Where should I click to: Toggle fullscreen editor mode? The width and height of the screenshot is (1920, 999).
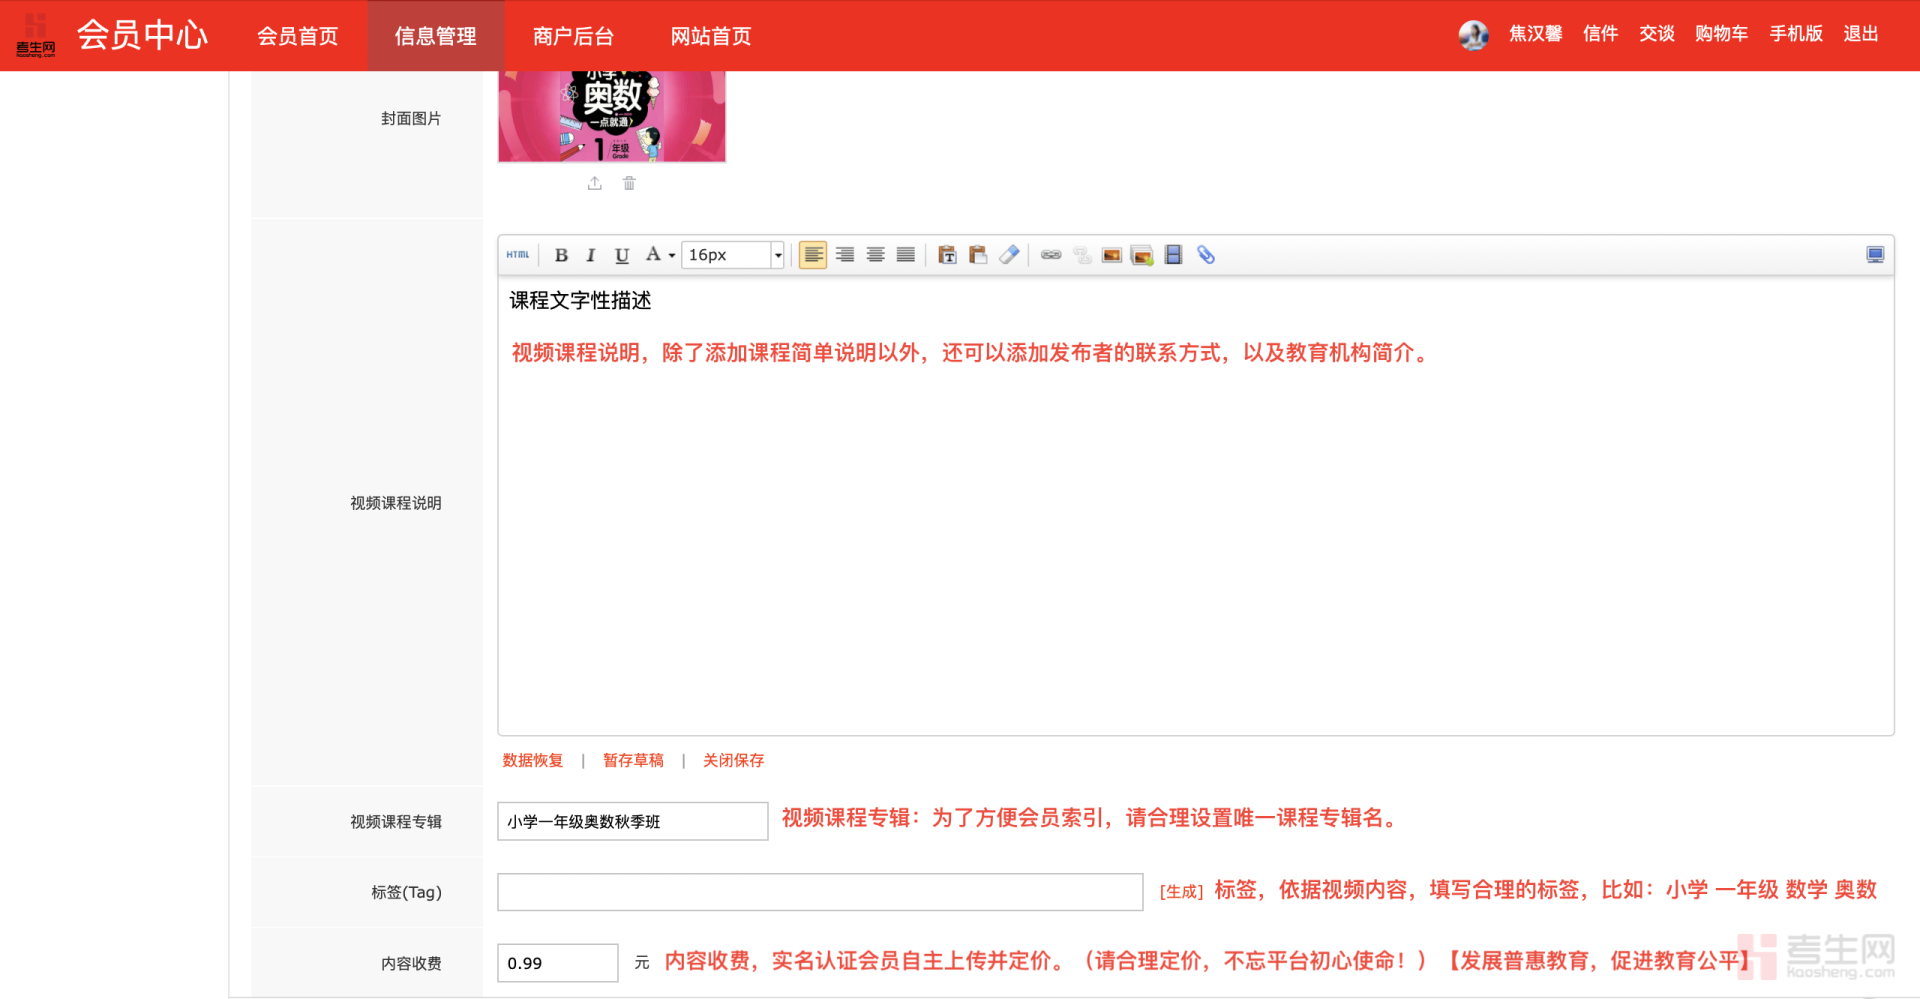[1875, 255]
